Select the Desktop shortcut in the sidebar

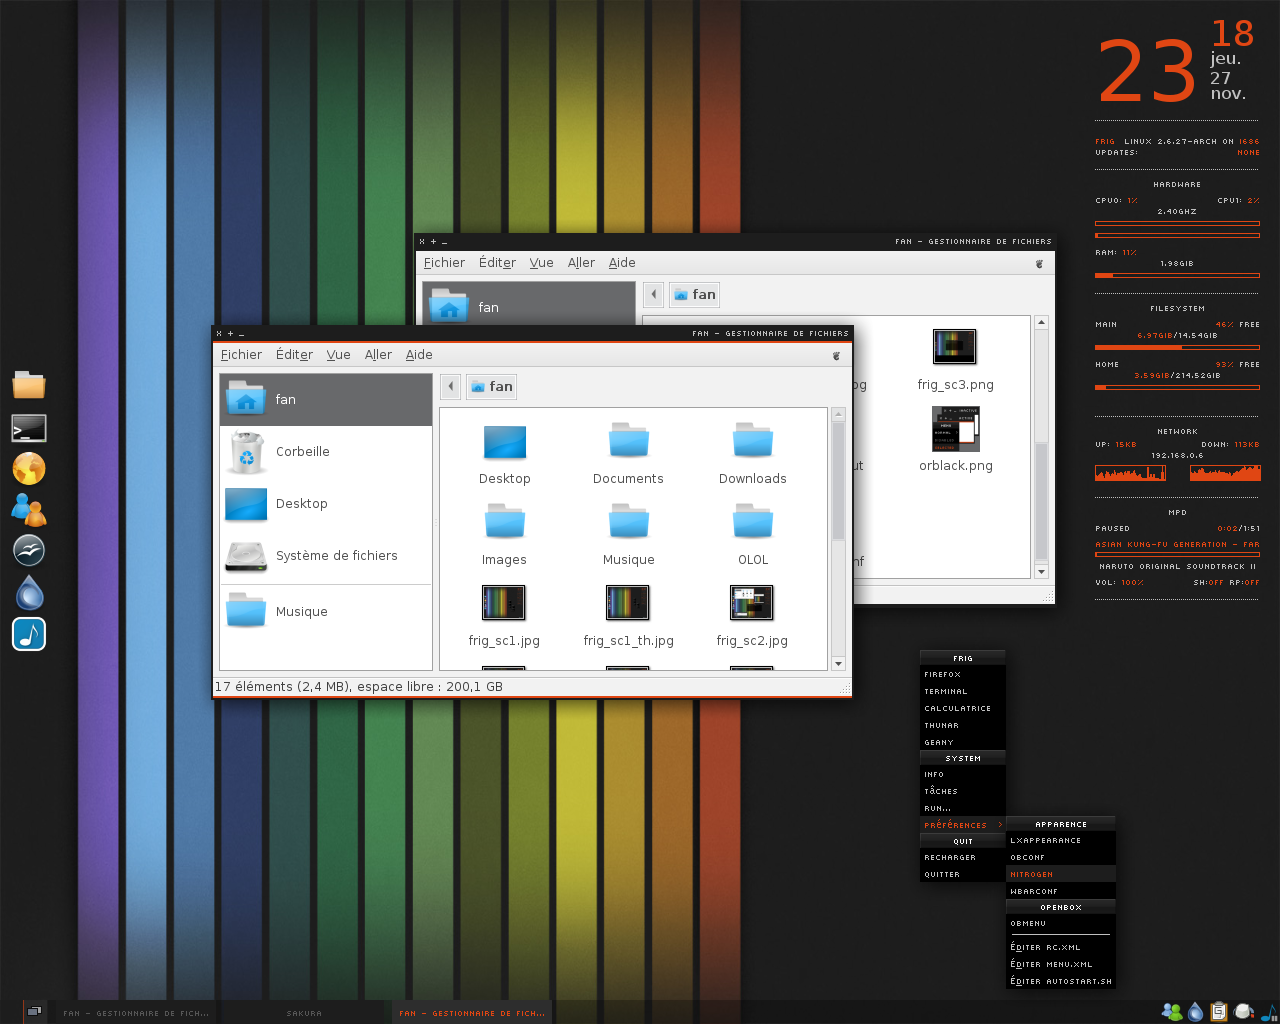click(326, 504)
